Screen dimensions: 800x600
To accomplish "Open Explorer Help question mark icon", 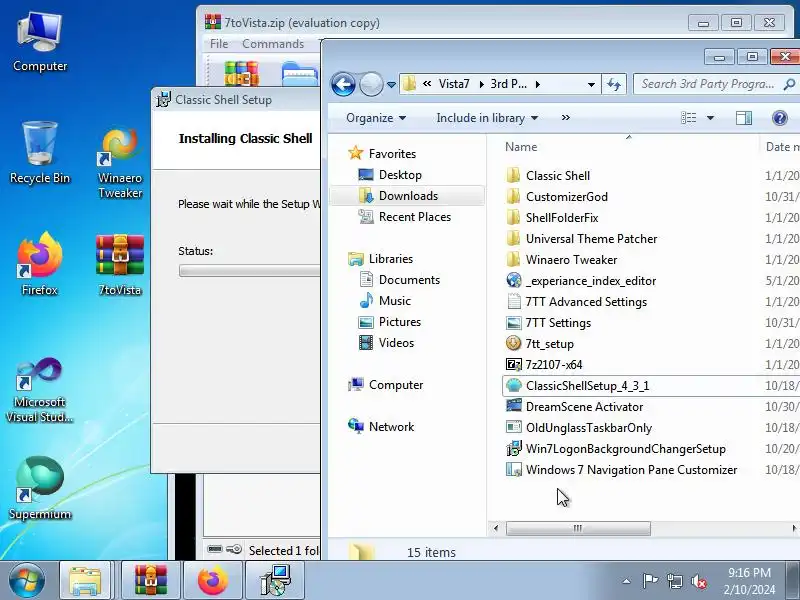I will pos(780,118).
